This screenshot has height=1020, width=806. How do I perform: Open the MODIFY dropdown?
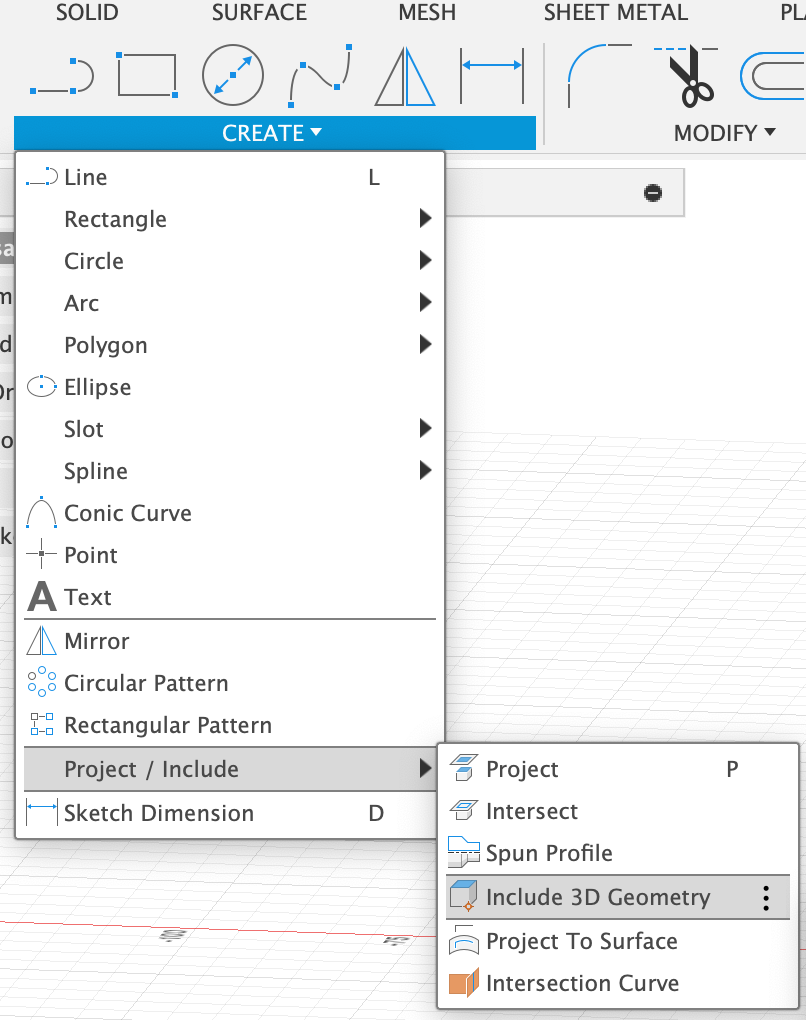(724, 132)
